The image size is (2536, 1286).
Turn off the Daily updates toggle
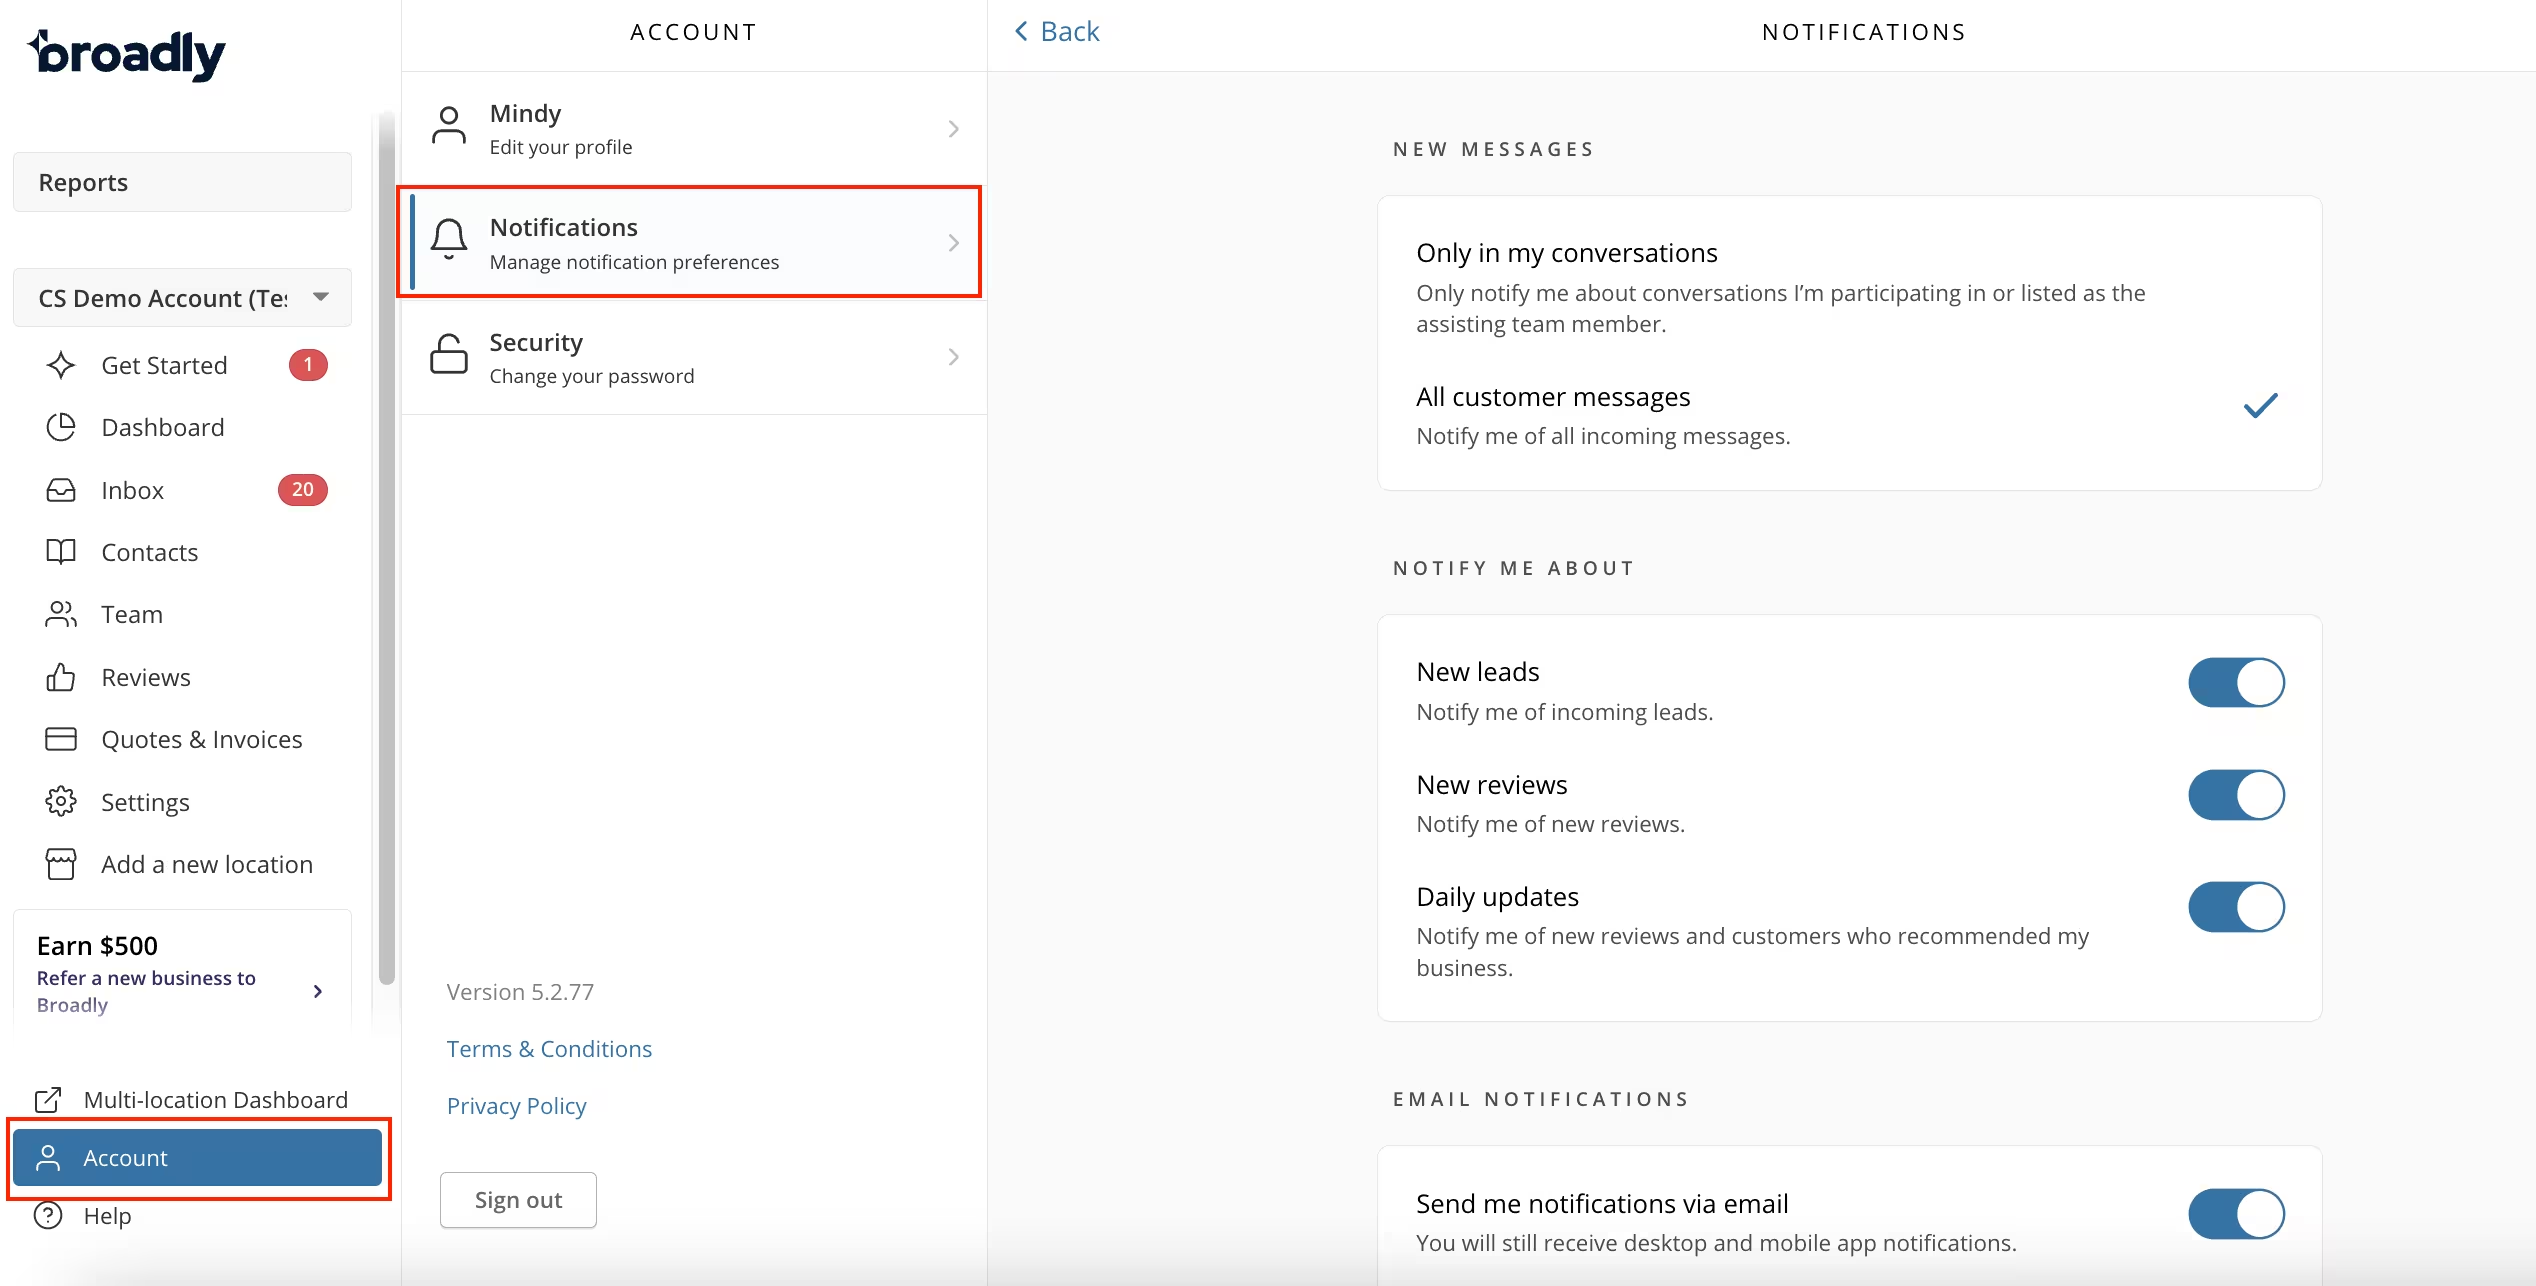[x=2236, y=907]
